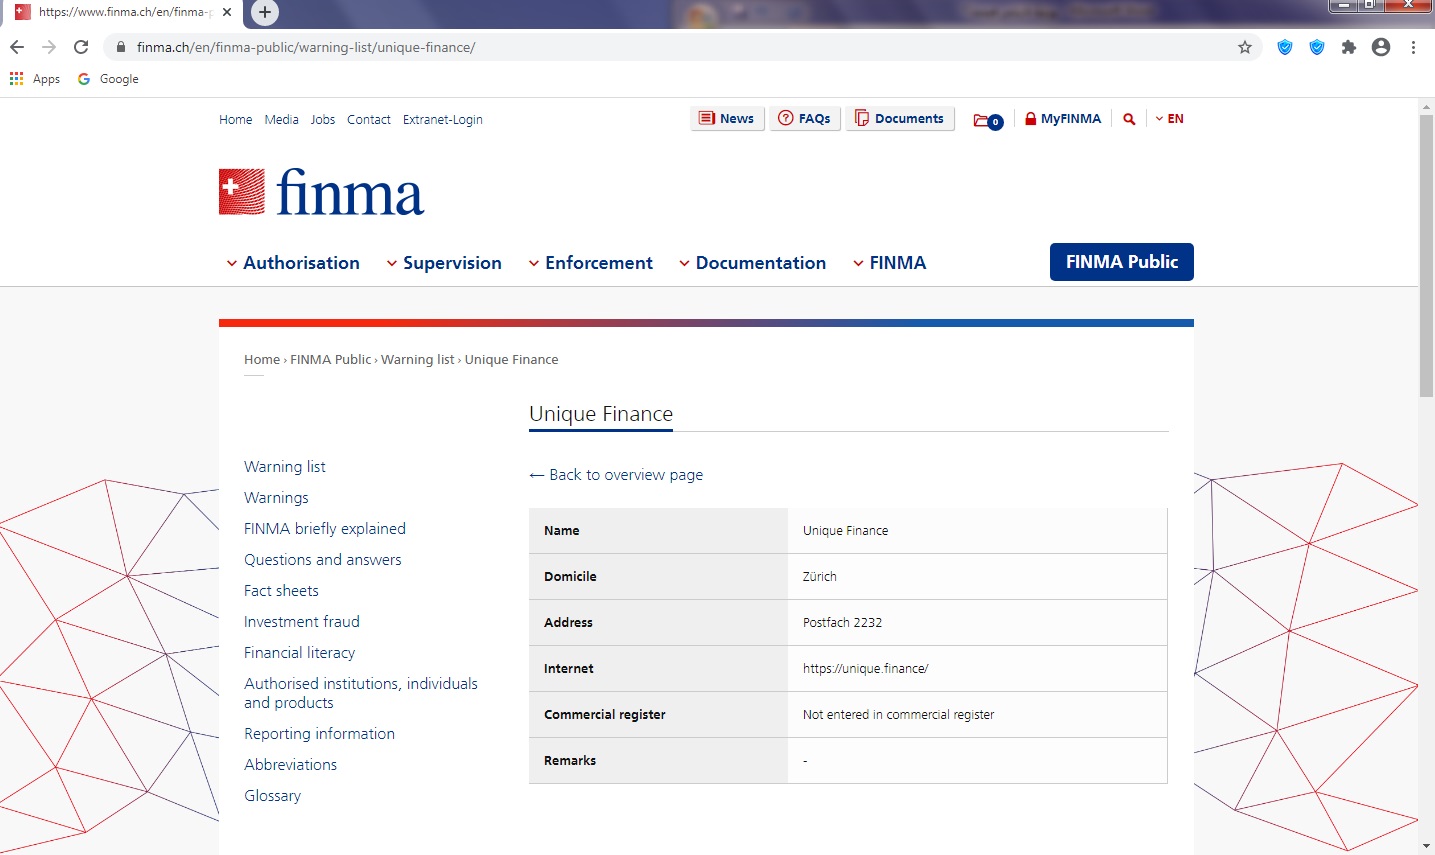Click the https://unique.finance/ value
The width and height of the screenshot is (1435, 855).
pyautogui.click(x=866, y=669)
